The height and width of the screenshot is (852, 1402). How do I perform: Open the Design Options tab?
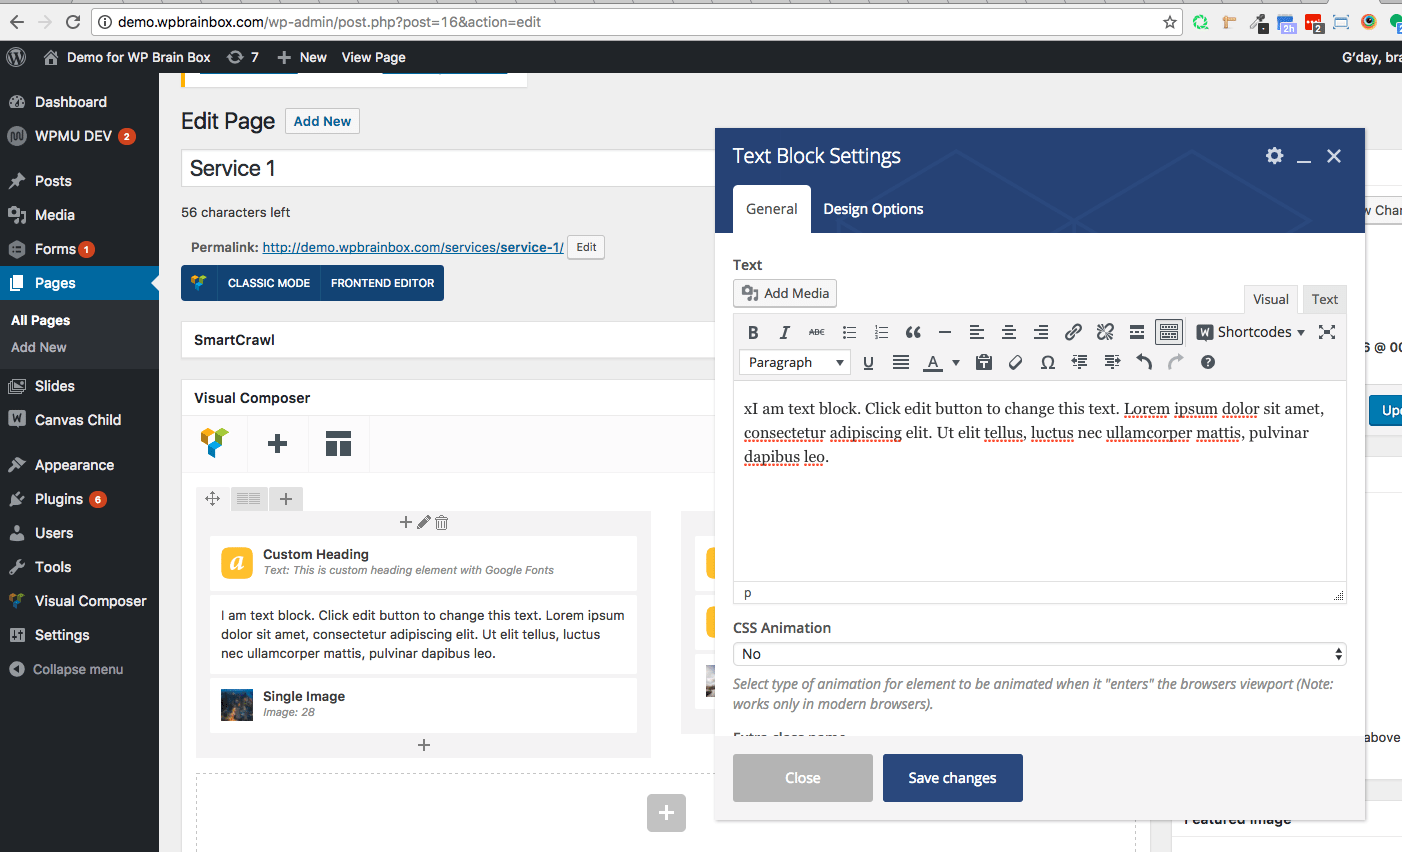(x=873, y=209)
